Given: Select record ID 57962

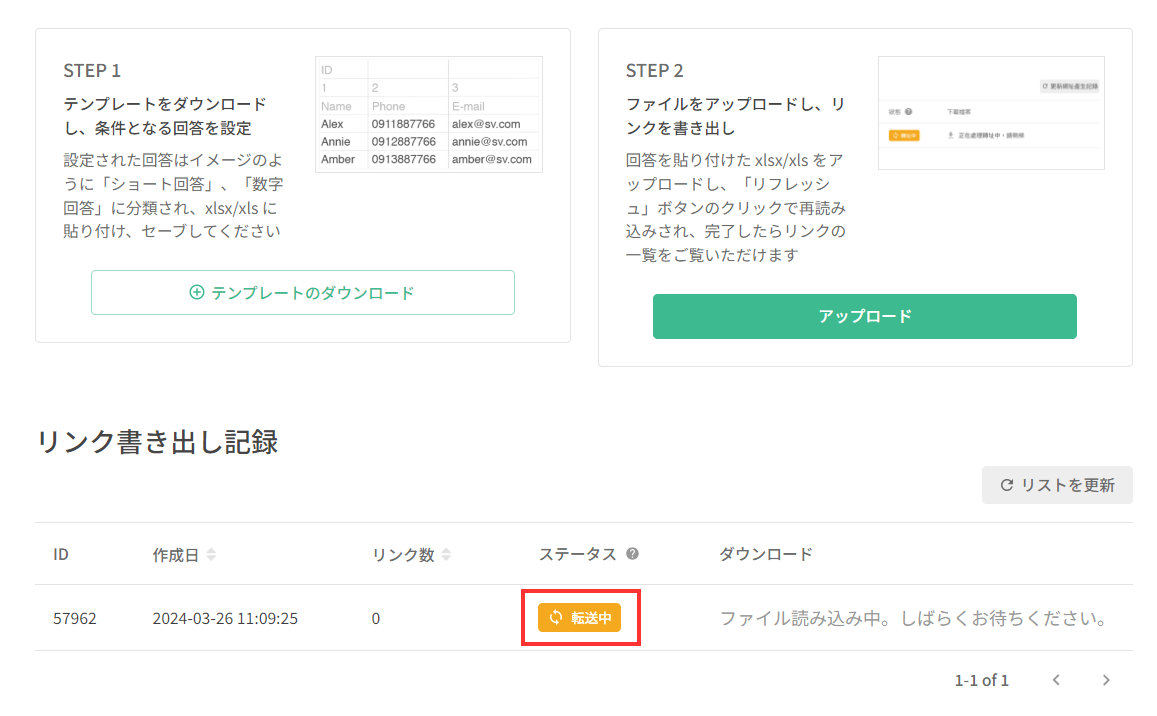Looking at the screenshot, I should pyautogui.click(x=75, y=618).
